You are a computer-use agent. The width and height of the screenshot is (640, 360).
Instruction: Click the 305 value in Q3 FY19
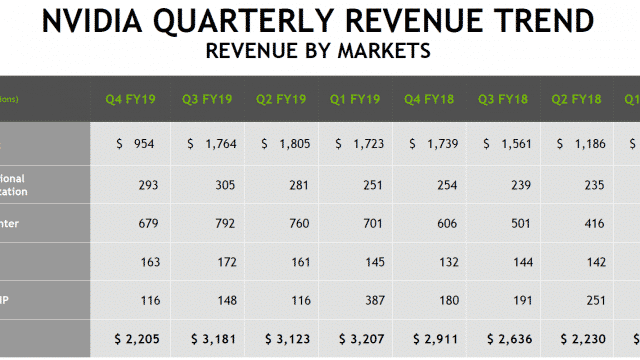225,185
